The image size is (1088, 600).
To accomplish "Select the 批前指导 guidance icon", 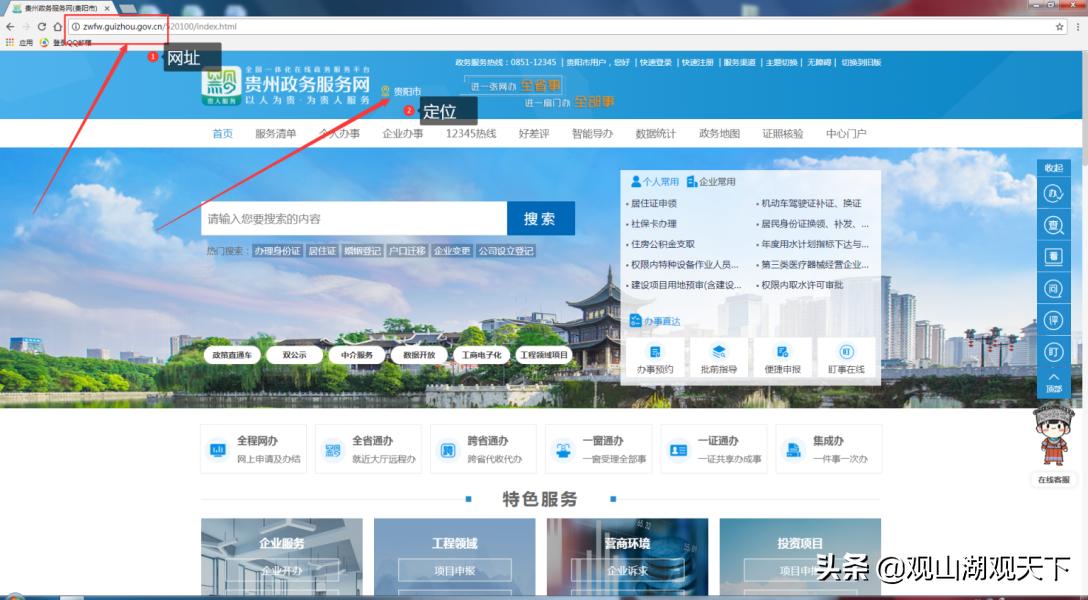I will coord(720,357).
